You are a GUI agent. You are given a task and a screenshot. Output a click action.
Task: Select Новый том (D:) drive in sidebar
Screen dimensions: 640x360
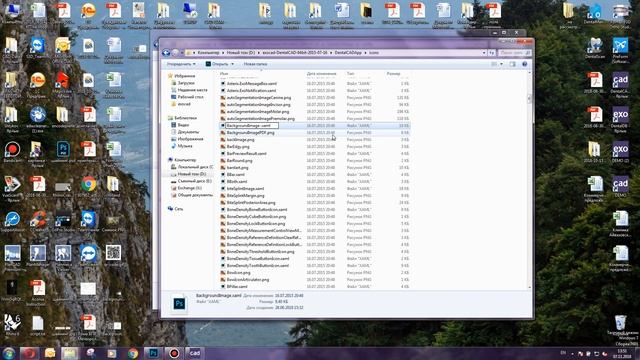(x=191, y=174)
